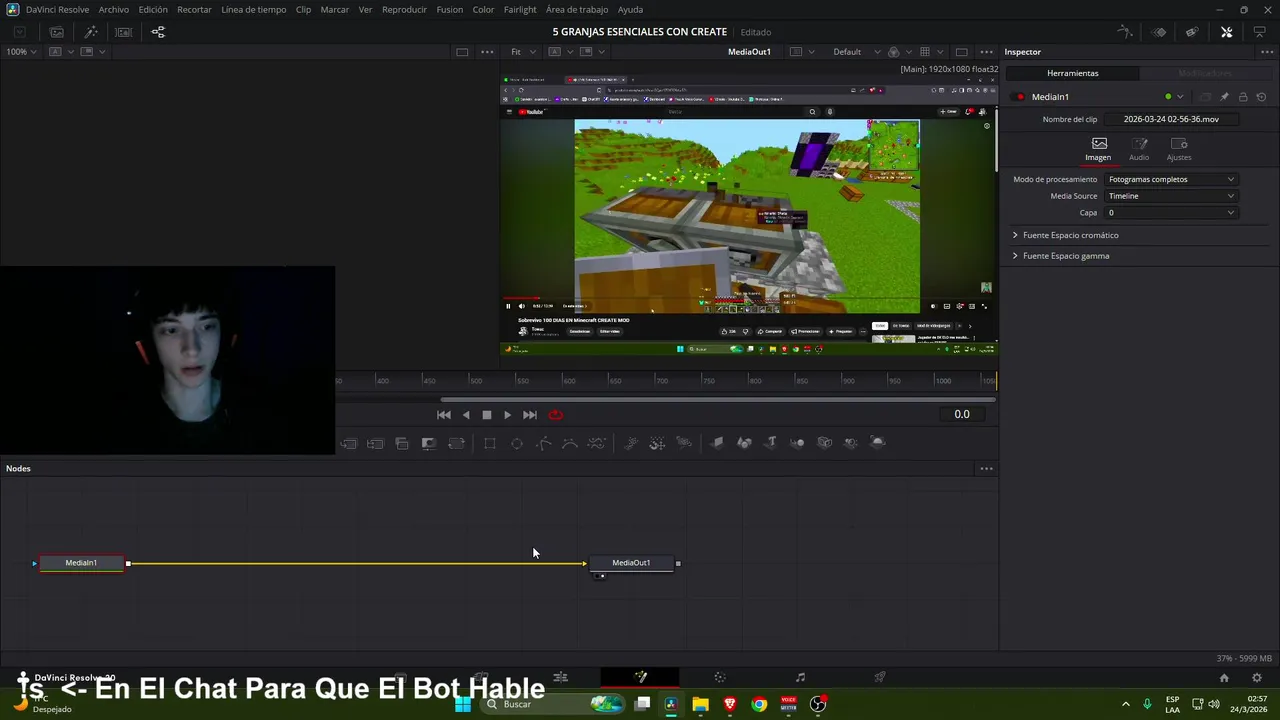Toggle the MediaIn1 enable switch in Inspector
The height and width of the screenshot is (720, 1280).
[x=1019, y=97]
